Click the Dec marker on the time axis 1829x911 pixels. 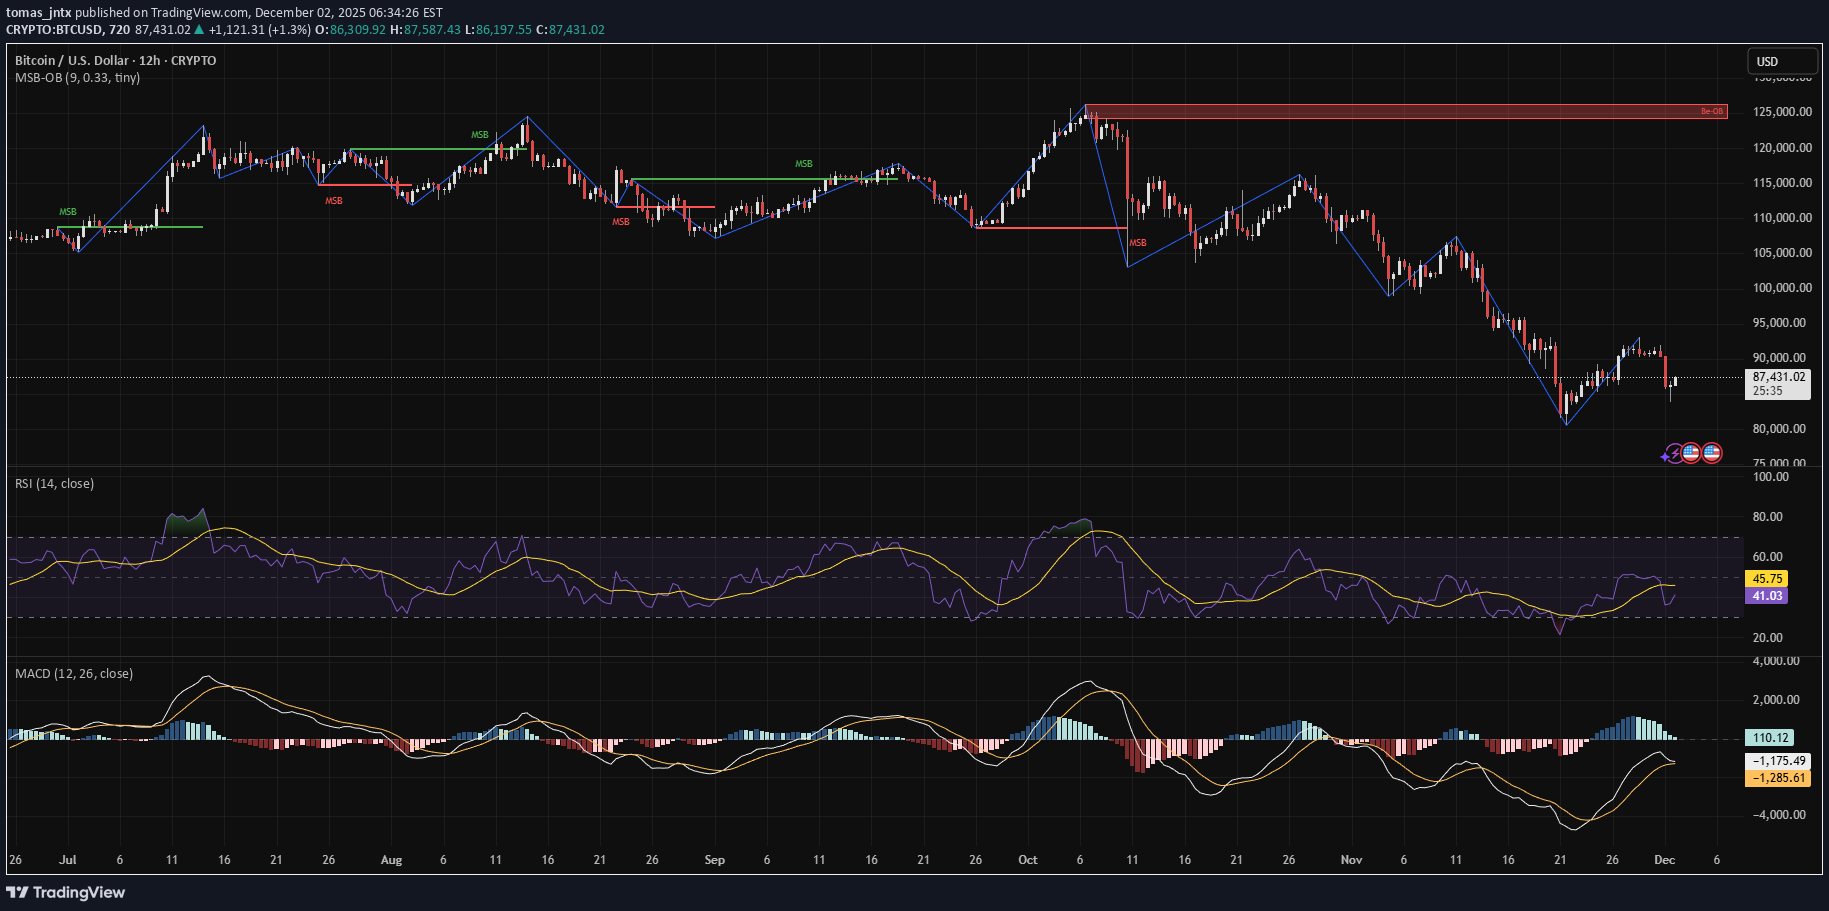pos(1664,860)
